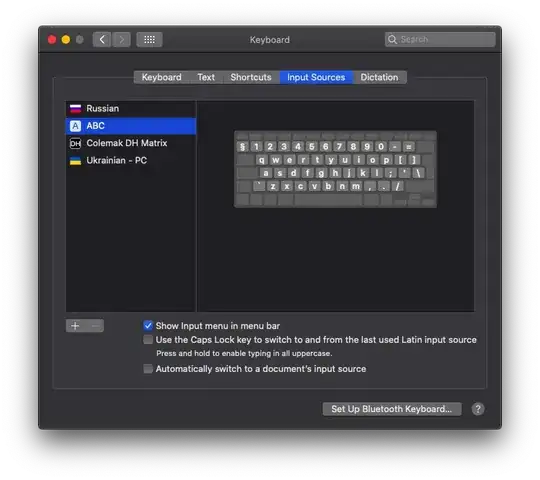
Task: Switch to the Text tab
Action: 206,77
